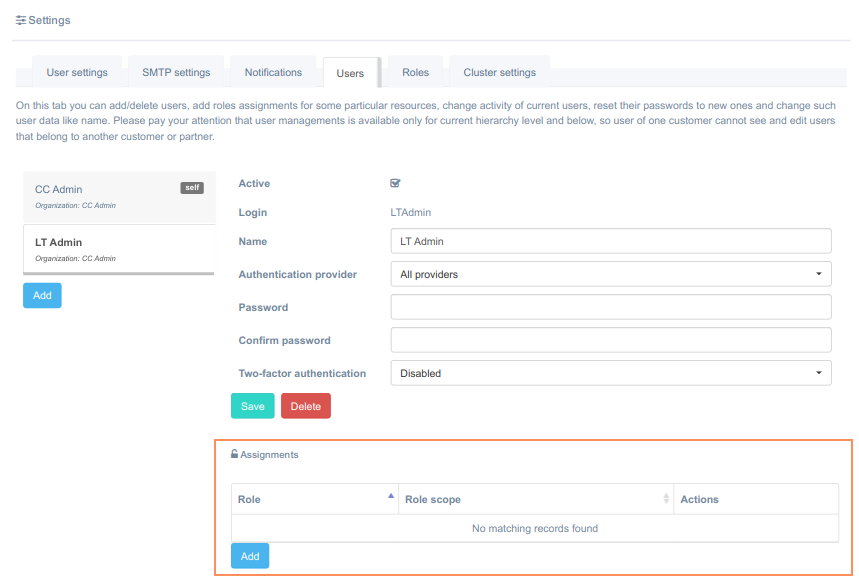Click into the Confirm password field

pos(610,340)
